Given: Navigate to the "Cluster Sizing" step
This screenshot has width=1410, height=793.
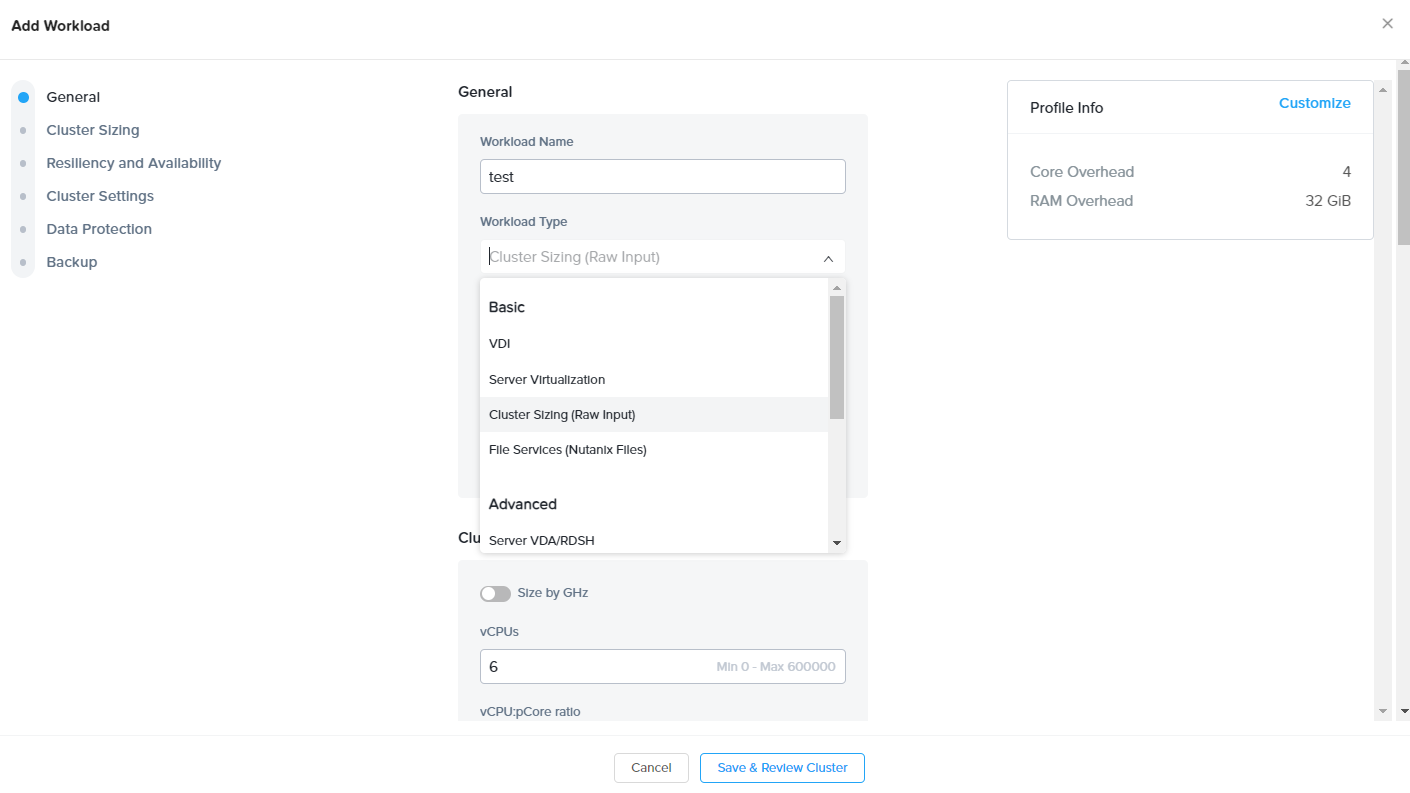Looking at the screenshot, I should 92,129.
